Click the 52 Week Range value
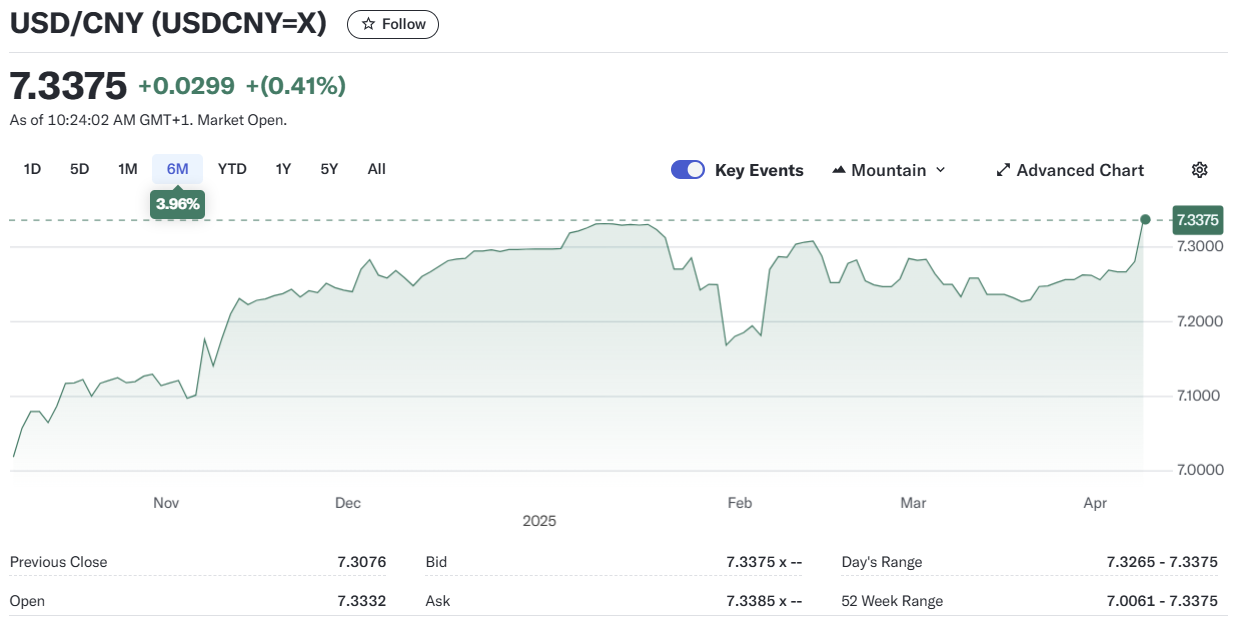This screenshot has height=628, width=1237. pyautogui.click(x=1162, y=601)
